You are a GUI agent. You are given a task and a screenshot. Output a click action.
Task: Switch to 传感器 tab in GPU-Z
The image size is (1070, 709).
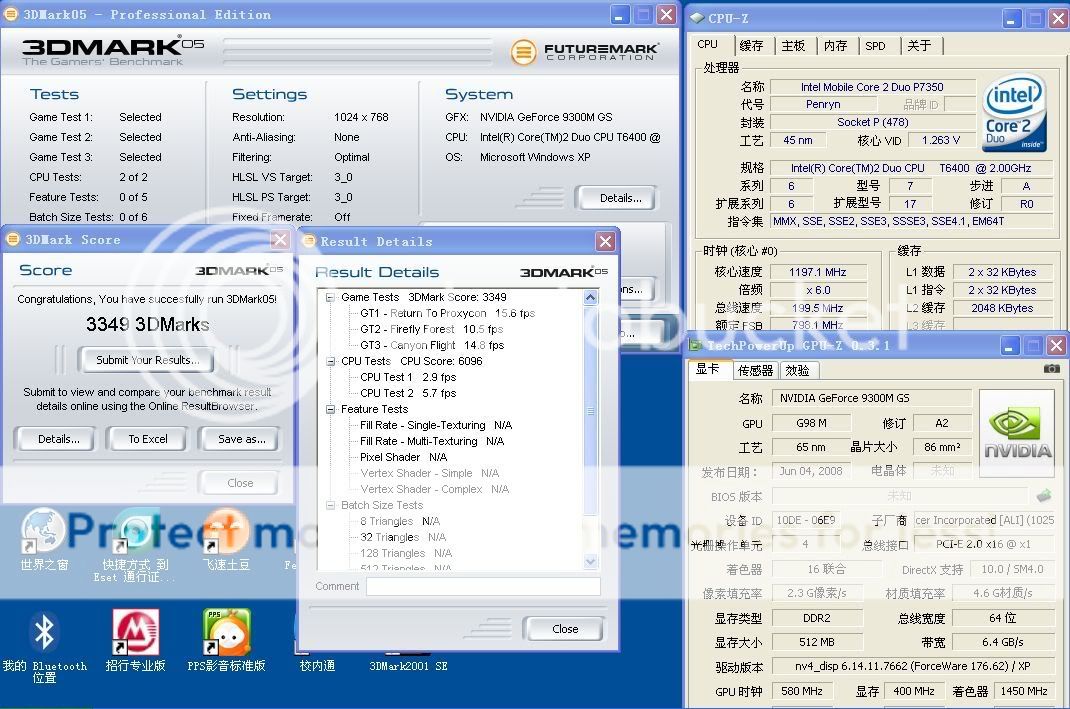(755, 371)
